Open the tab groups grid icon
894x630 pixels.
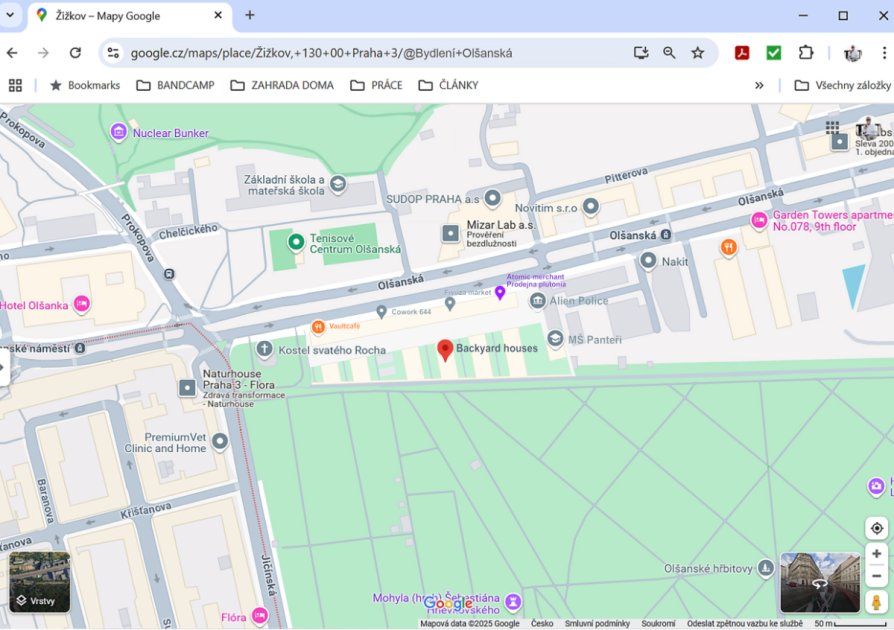tap(15, 86)
